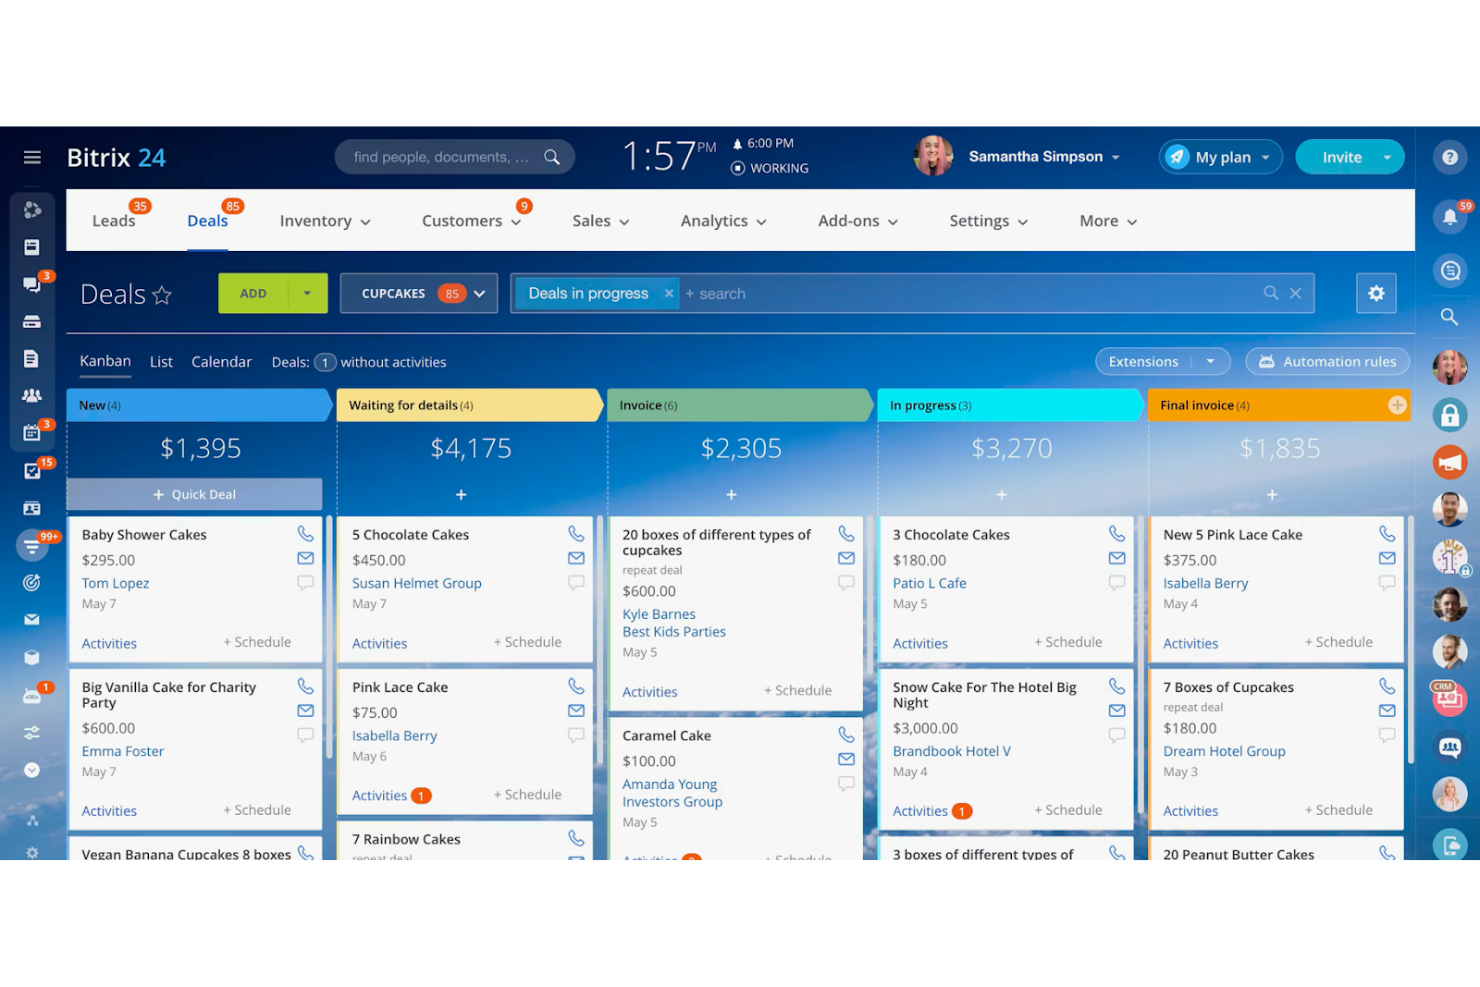This screenshot has height=987, width=1480.
Task: Open Kanban settings gear icon
Action: (x=1376, y=293)
